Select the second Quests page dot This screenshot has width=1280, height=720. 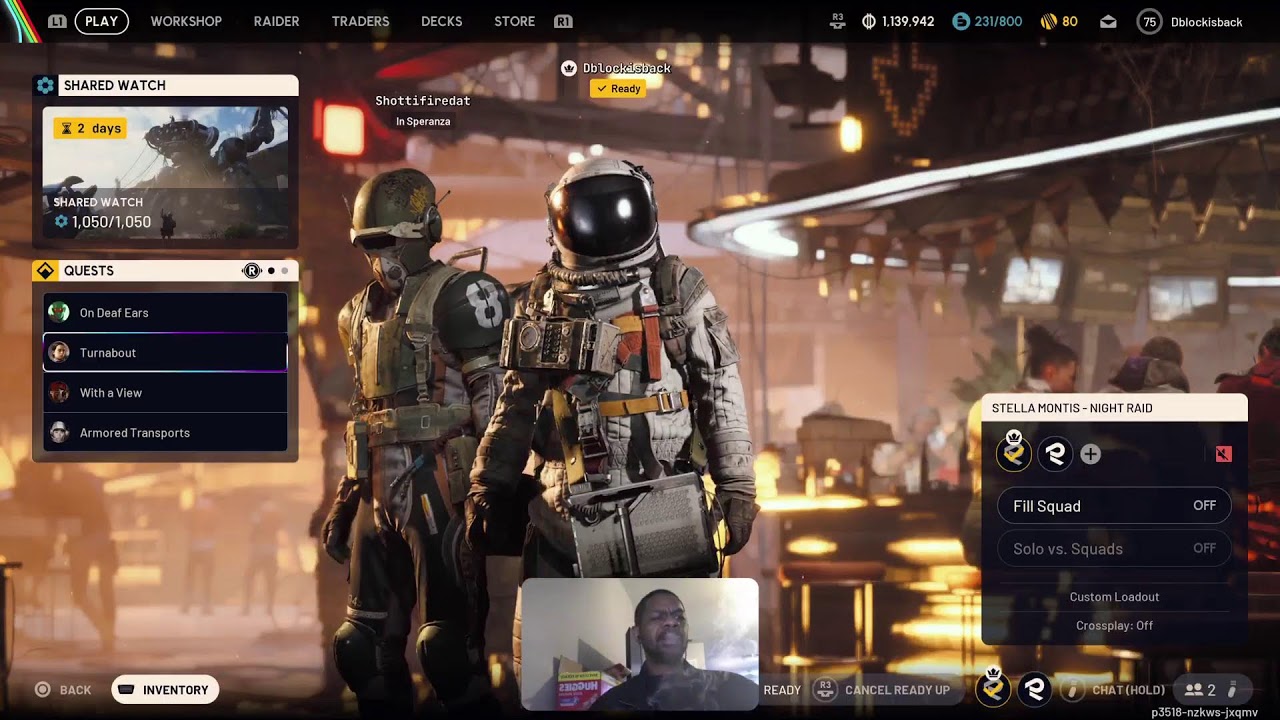click(285, 271)
